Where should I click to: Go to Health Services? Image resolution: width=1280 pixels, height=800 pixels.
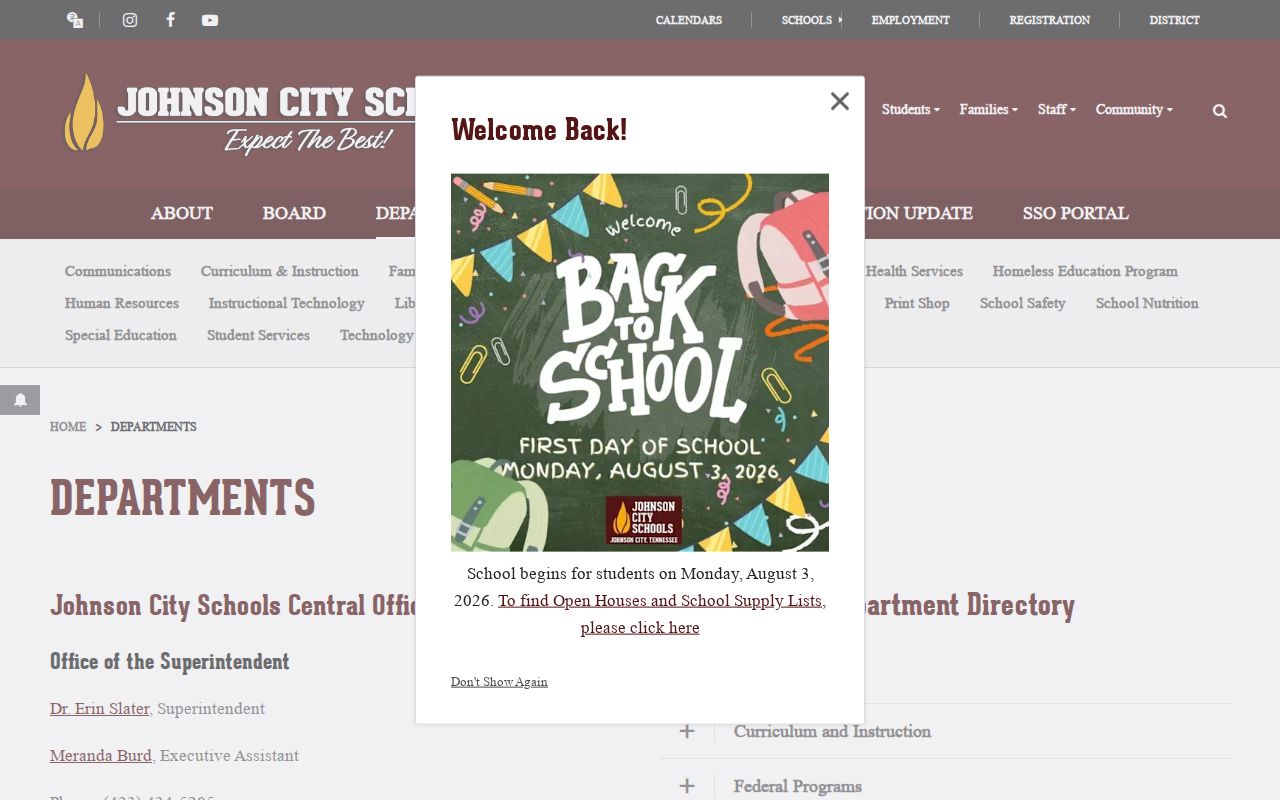(914, 271)
